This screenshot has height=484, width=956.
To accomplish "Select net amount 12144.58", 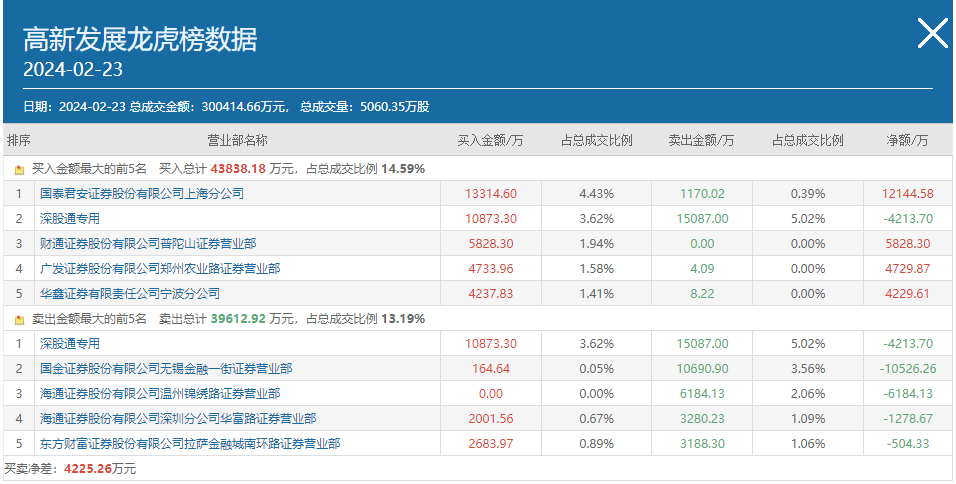I will [908, 194].
